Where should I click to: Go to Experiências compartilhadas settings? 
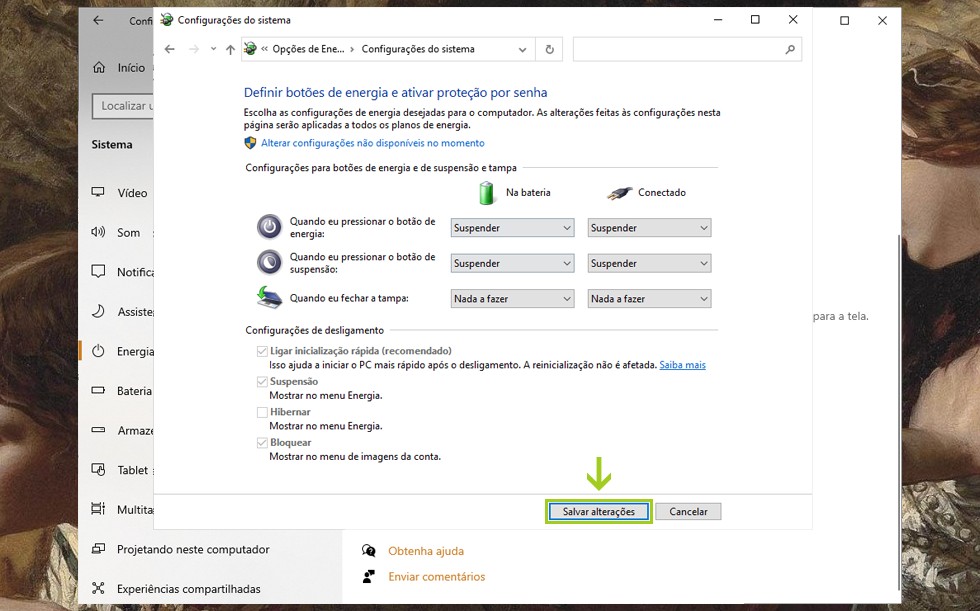(188, 589)
